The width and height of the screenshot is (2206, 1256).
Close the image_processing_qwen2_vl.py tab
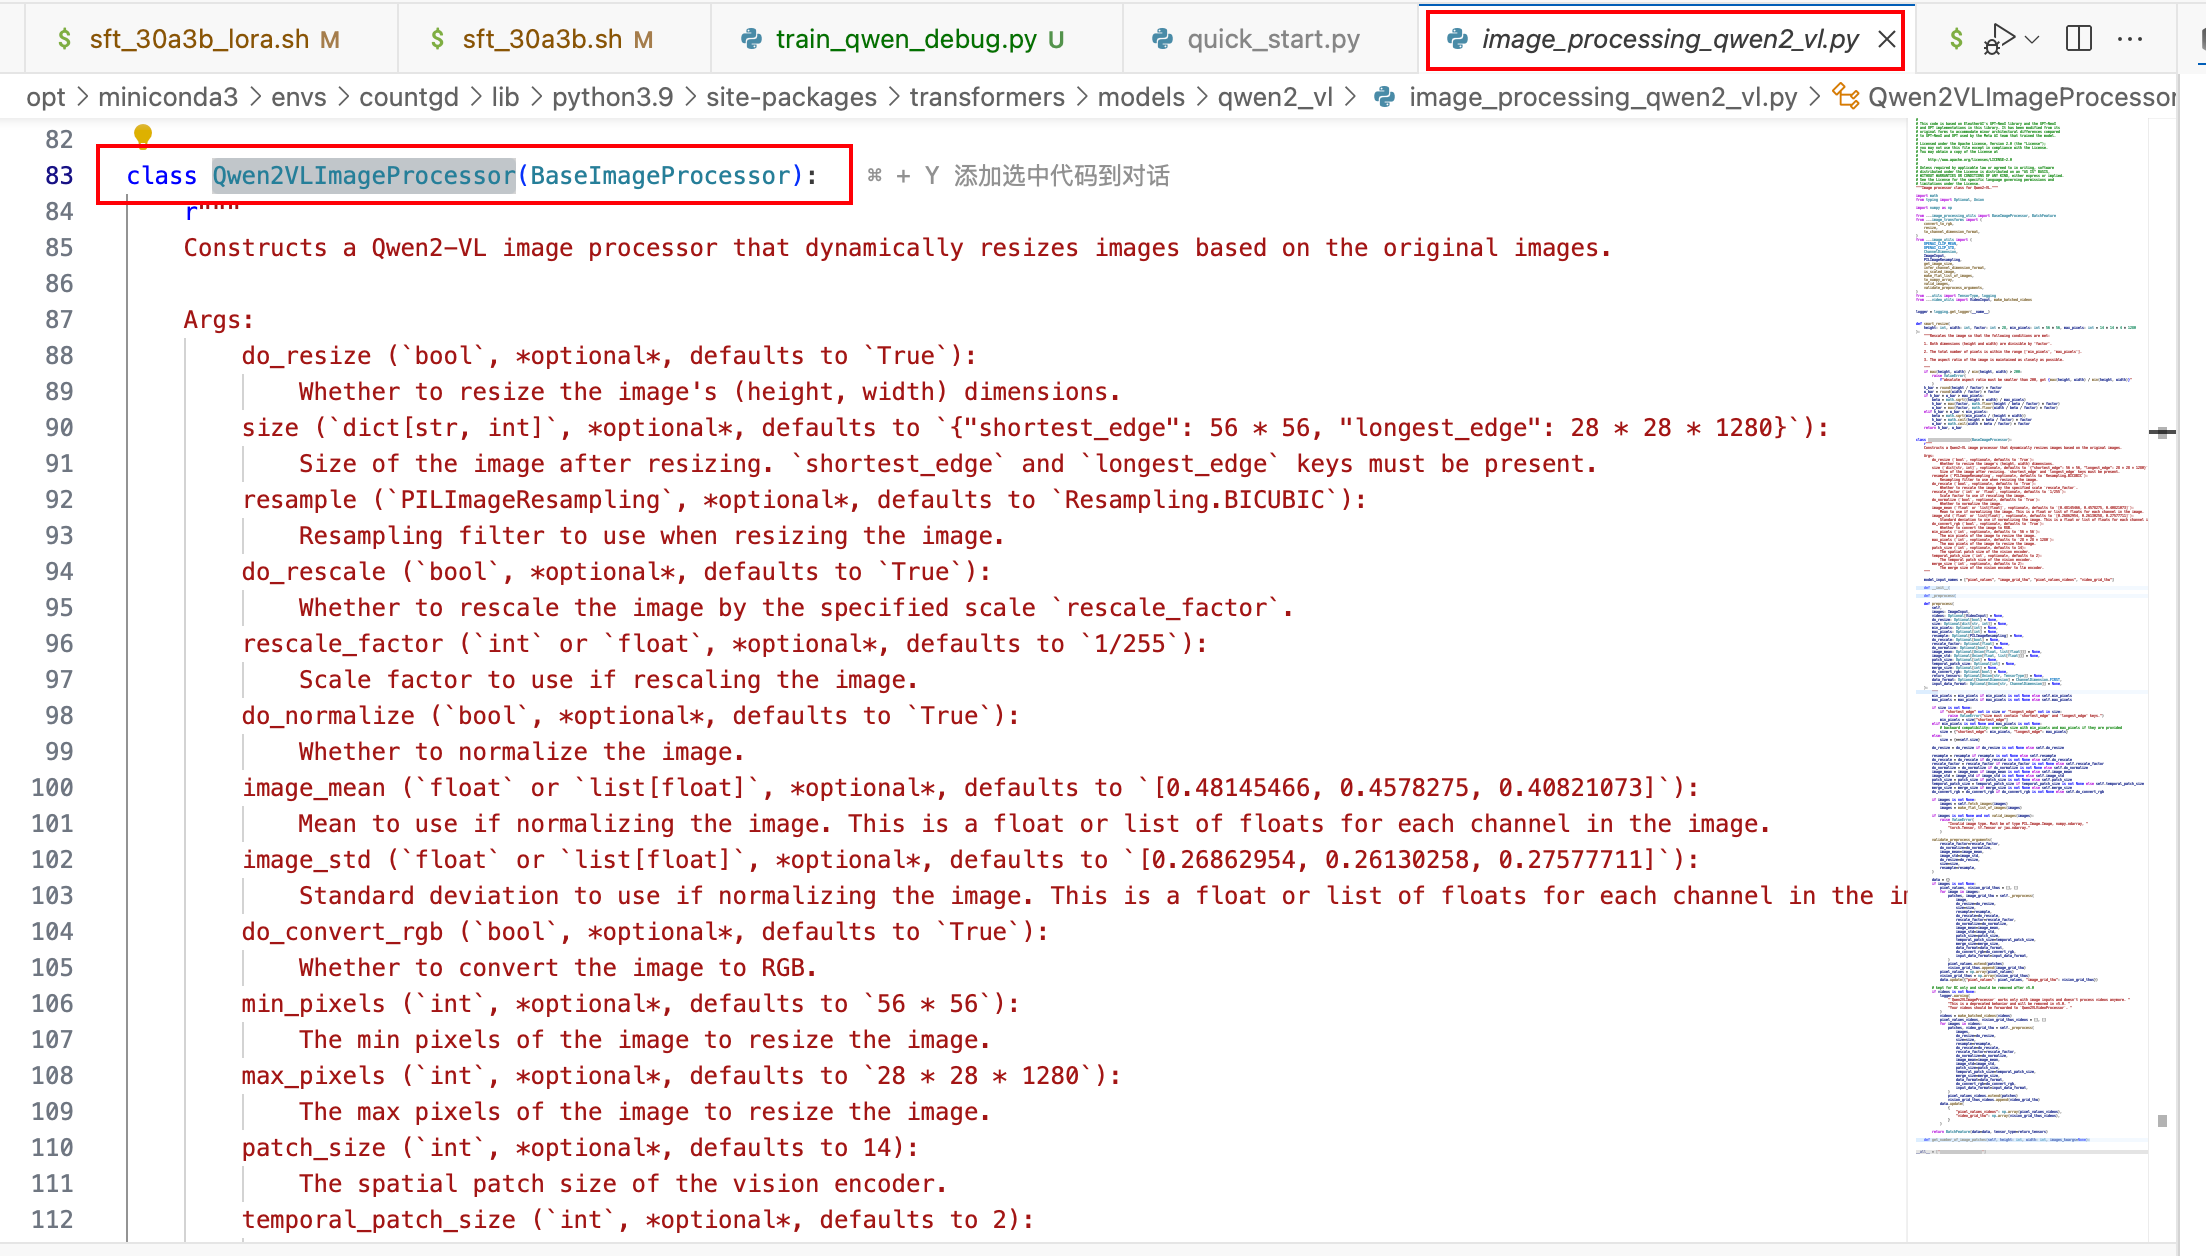(x=1886, y=39)
